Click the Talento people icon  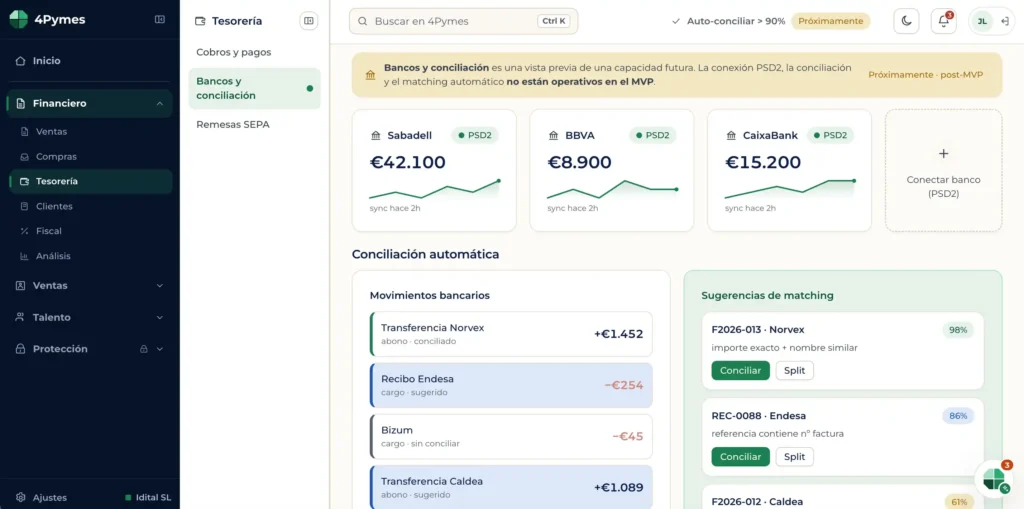click(x=20, y=317)
